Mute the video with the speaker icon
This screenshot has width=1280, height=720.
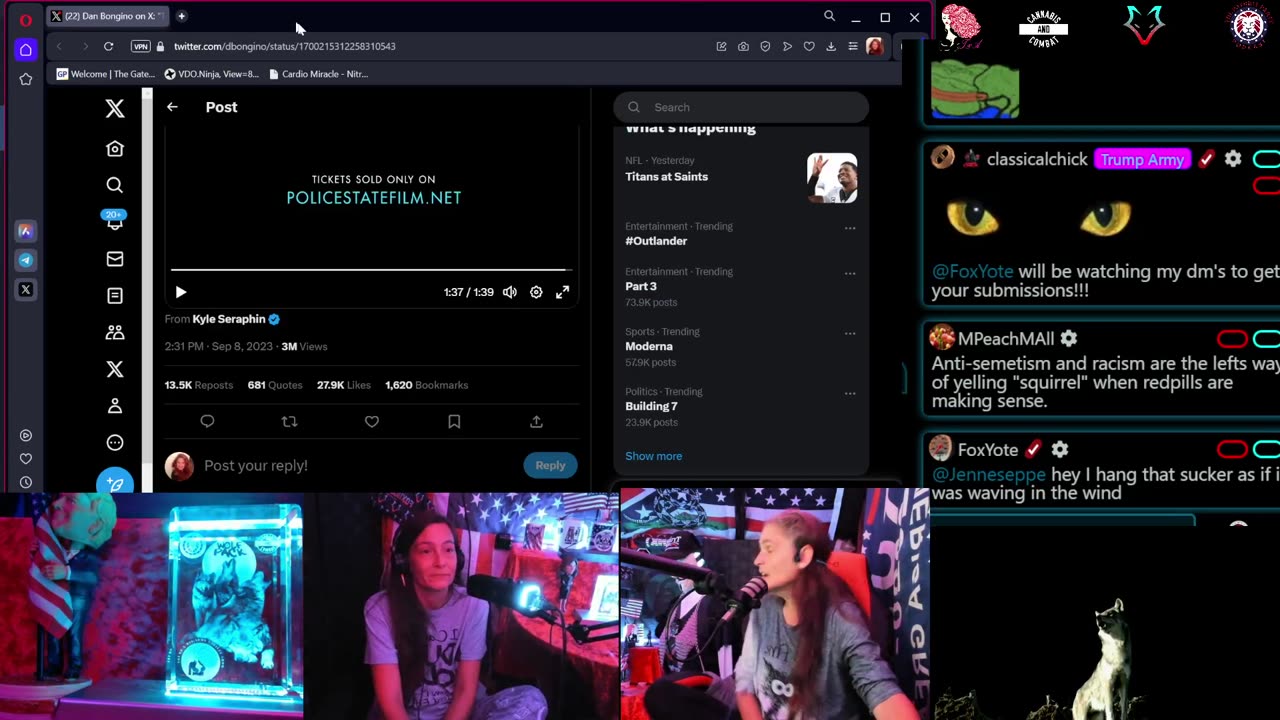coord(510,292)
